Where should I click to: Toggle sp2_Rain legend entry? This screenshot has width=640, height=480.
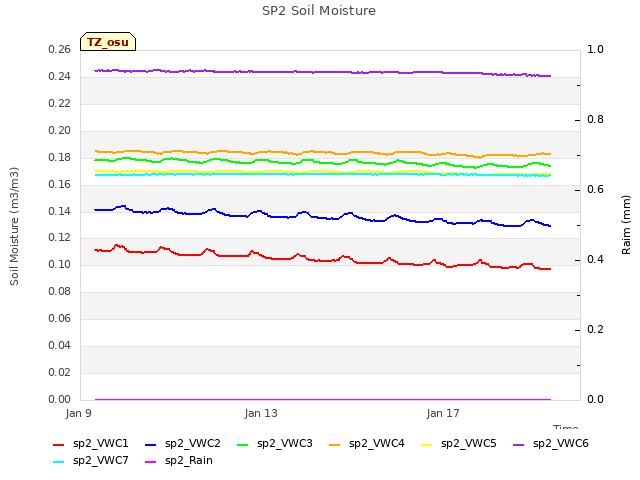coord(179,461)
